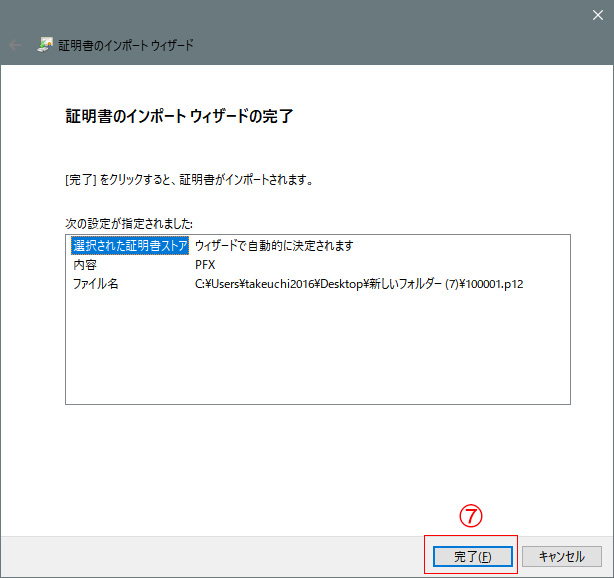Click the title bar text 証明書のインポート ウィザード
Image resolution: width=614 pixels, height=578 pixels.
pyautogui.click(x=128, y=45)
